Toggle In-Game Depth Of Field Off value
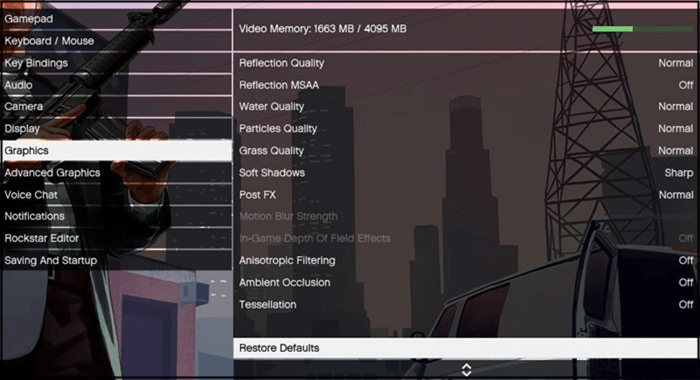 [686, 238]
